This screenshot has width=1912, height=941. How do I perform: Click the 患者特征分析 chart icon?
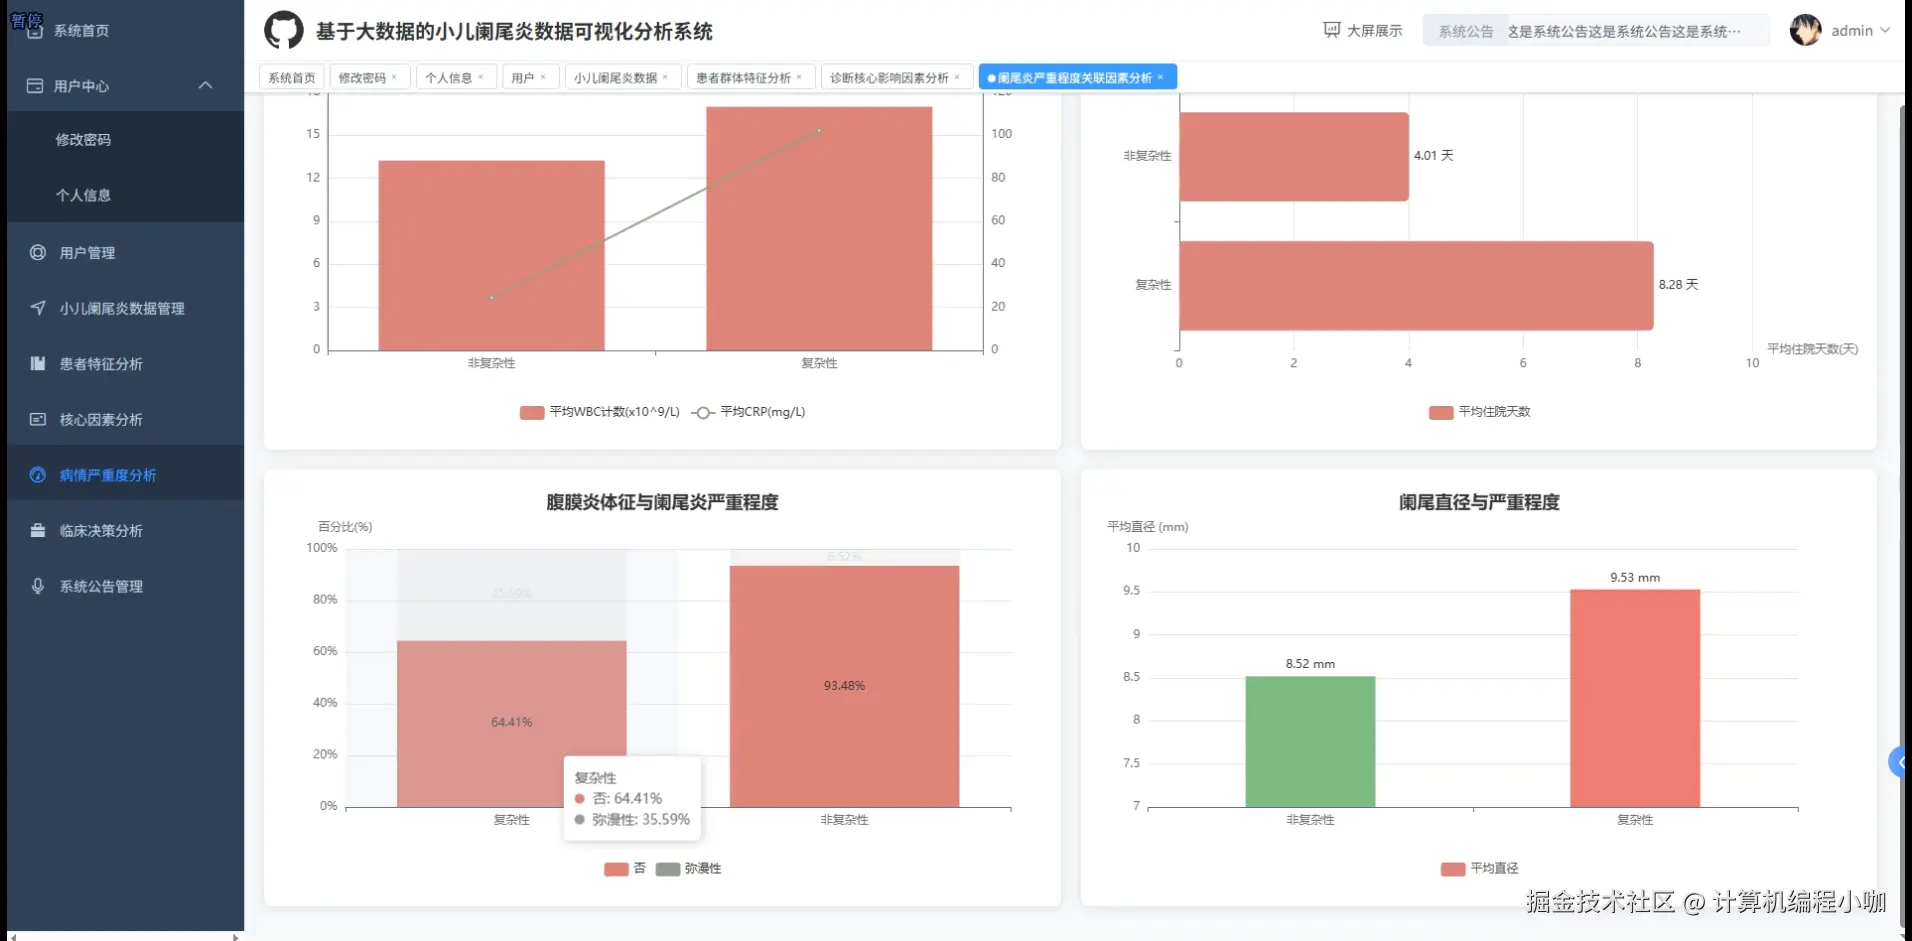pyautogui.click(x=38, y=364)
